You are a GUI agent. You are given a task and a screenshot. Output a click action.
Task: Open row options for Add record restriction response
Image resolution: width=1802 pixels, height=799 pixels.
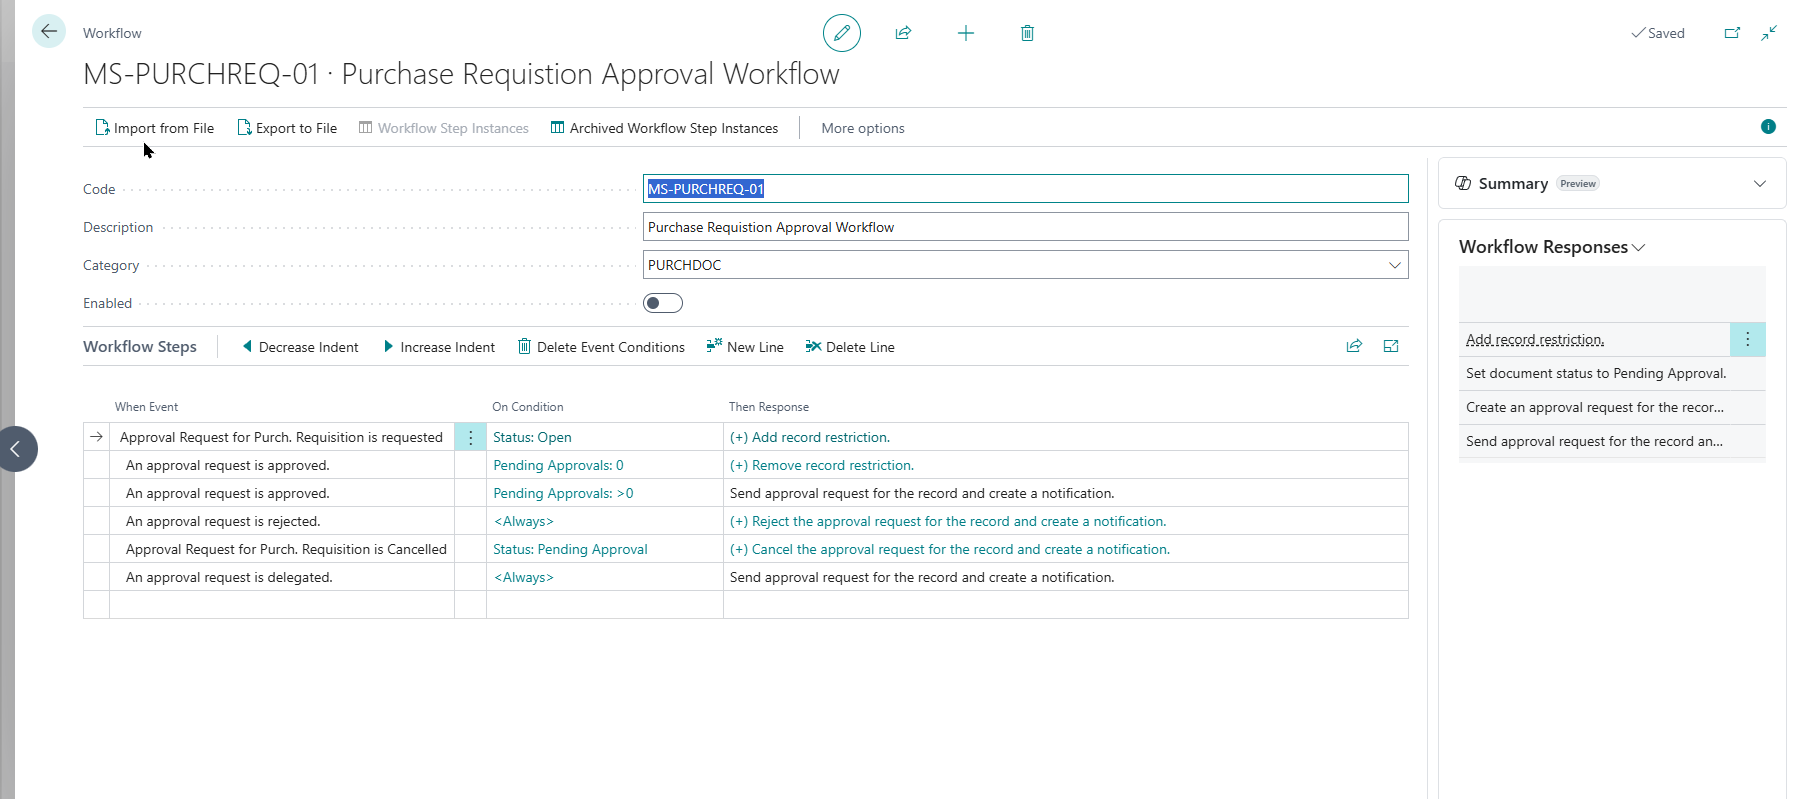pyautogui.click(x=1747, y=339)
